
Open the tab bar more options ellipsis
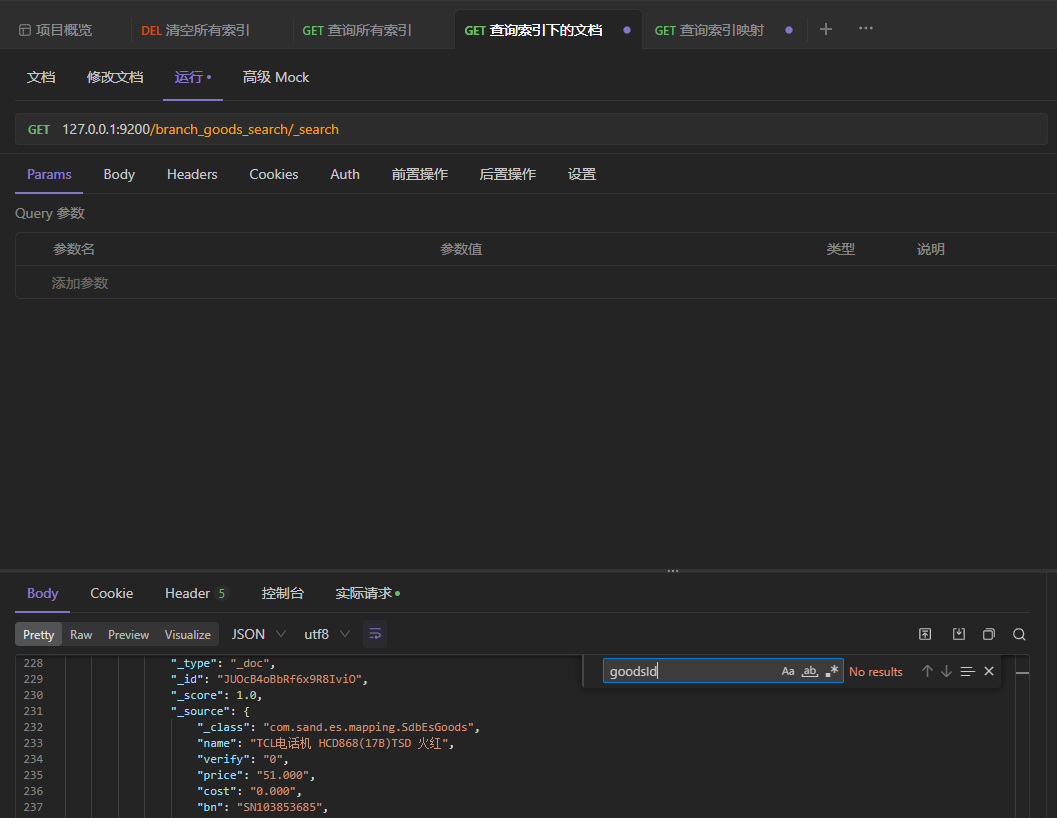[x=866, y=28]
